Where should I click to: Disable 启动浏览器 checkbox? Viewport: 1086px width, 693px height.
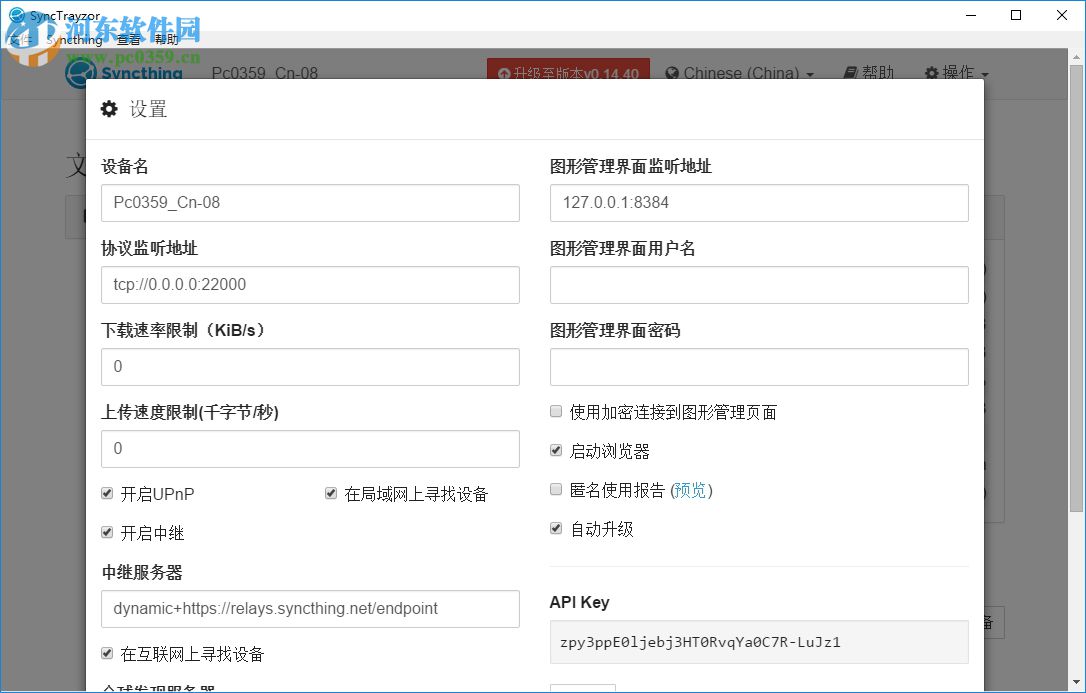pyautogui.click(x=555, y=450)
